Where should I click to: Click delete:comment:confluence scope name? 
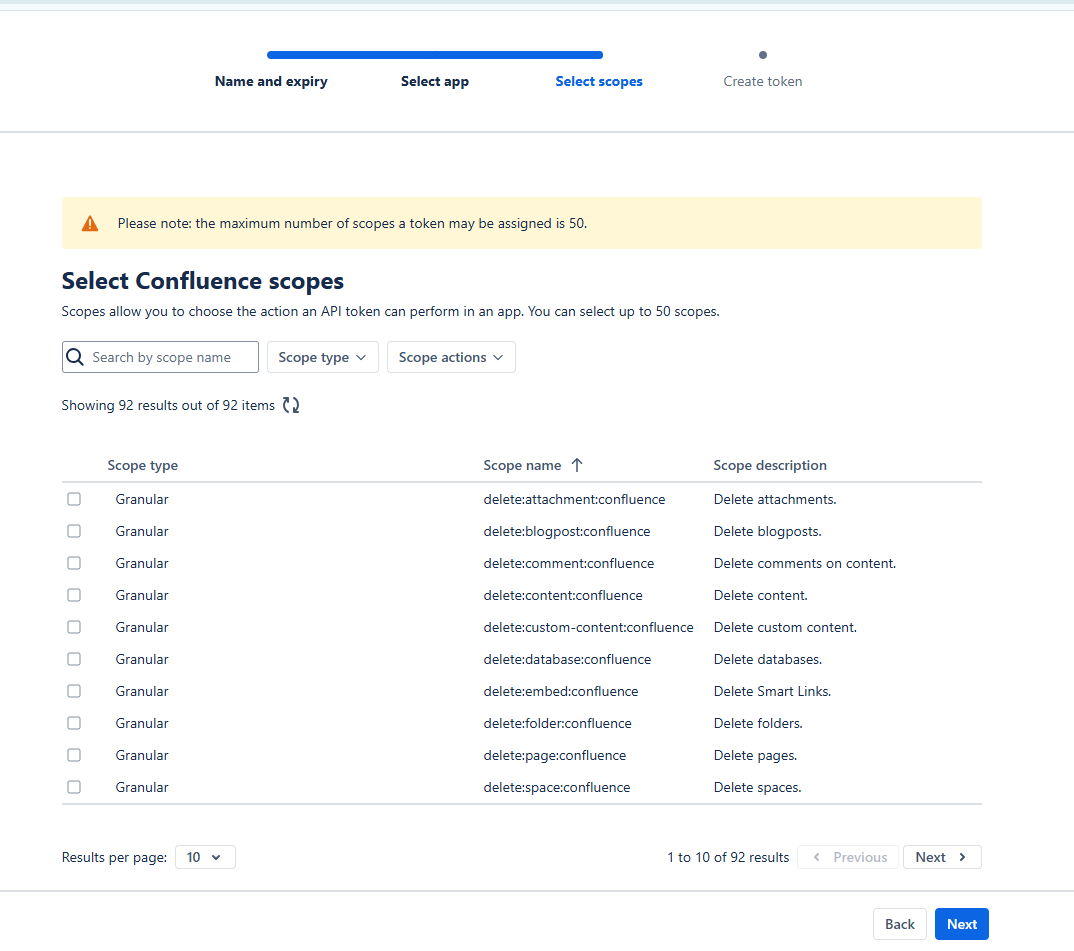tap(569, 563)
